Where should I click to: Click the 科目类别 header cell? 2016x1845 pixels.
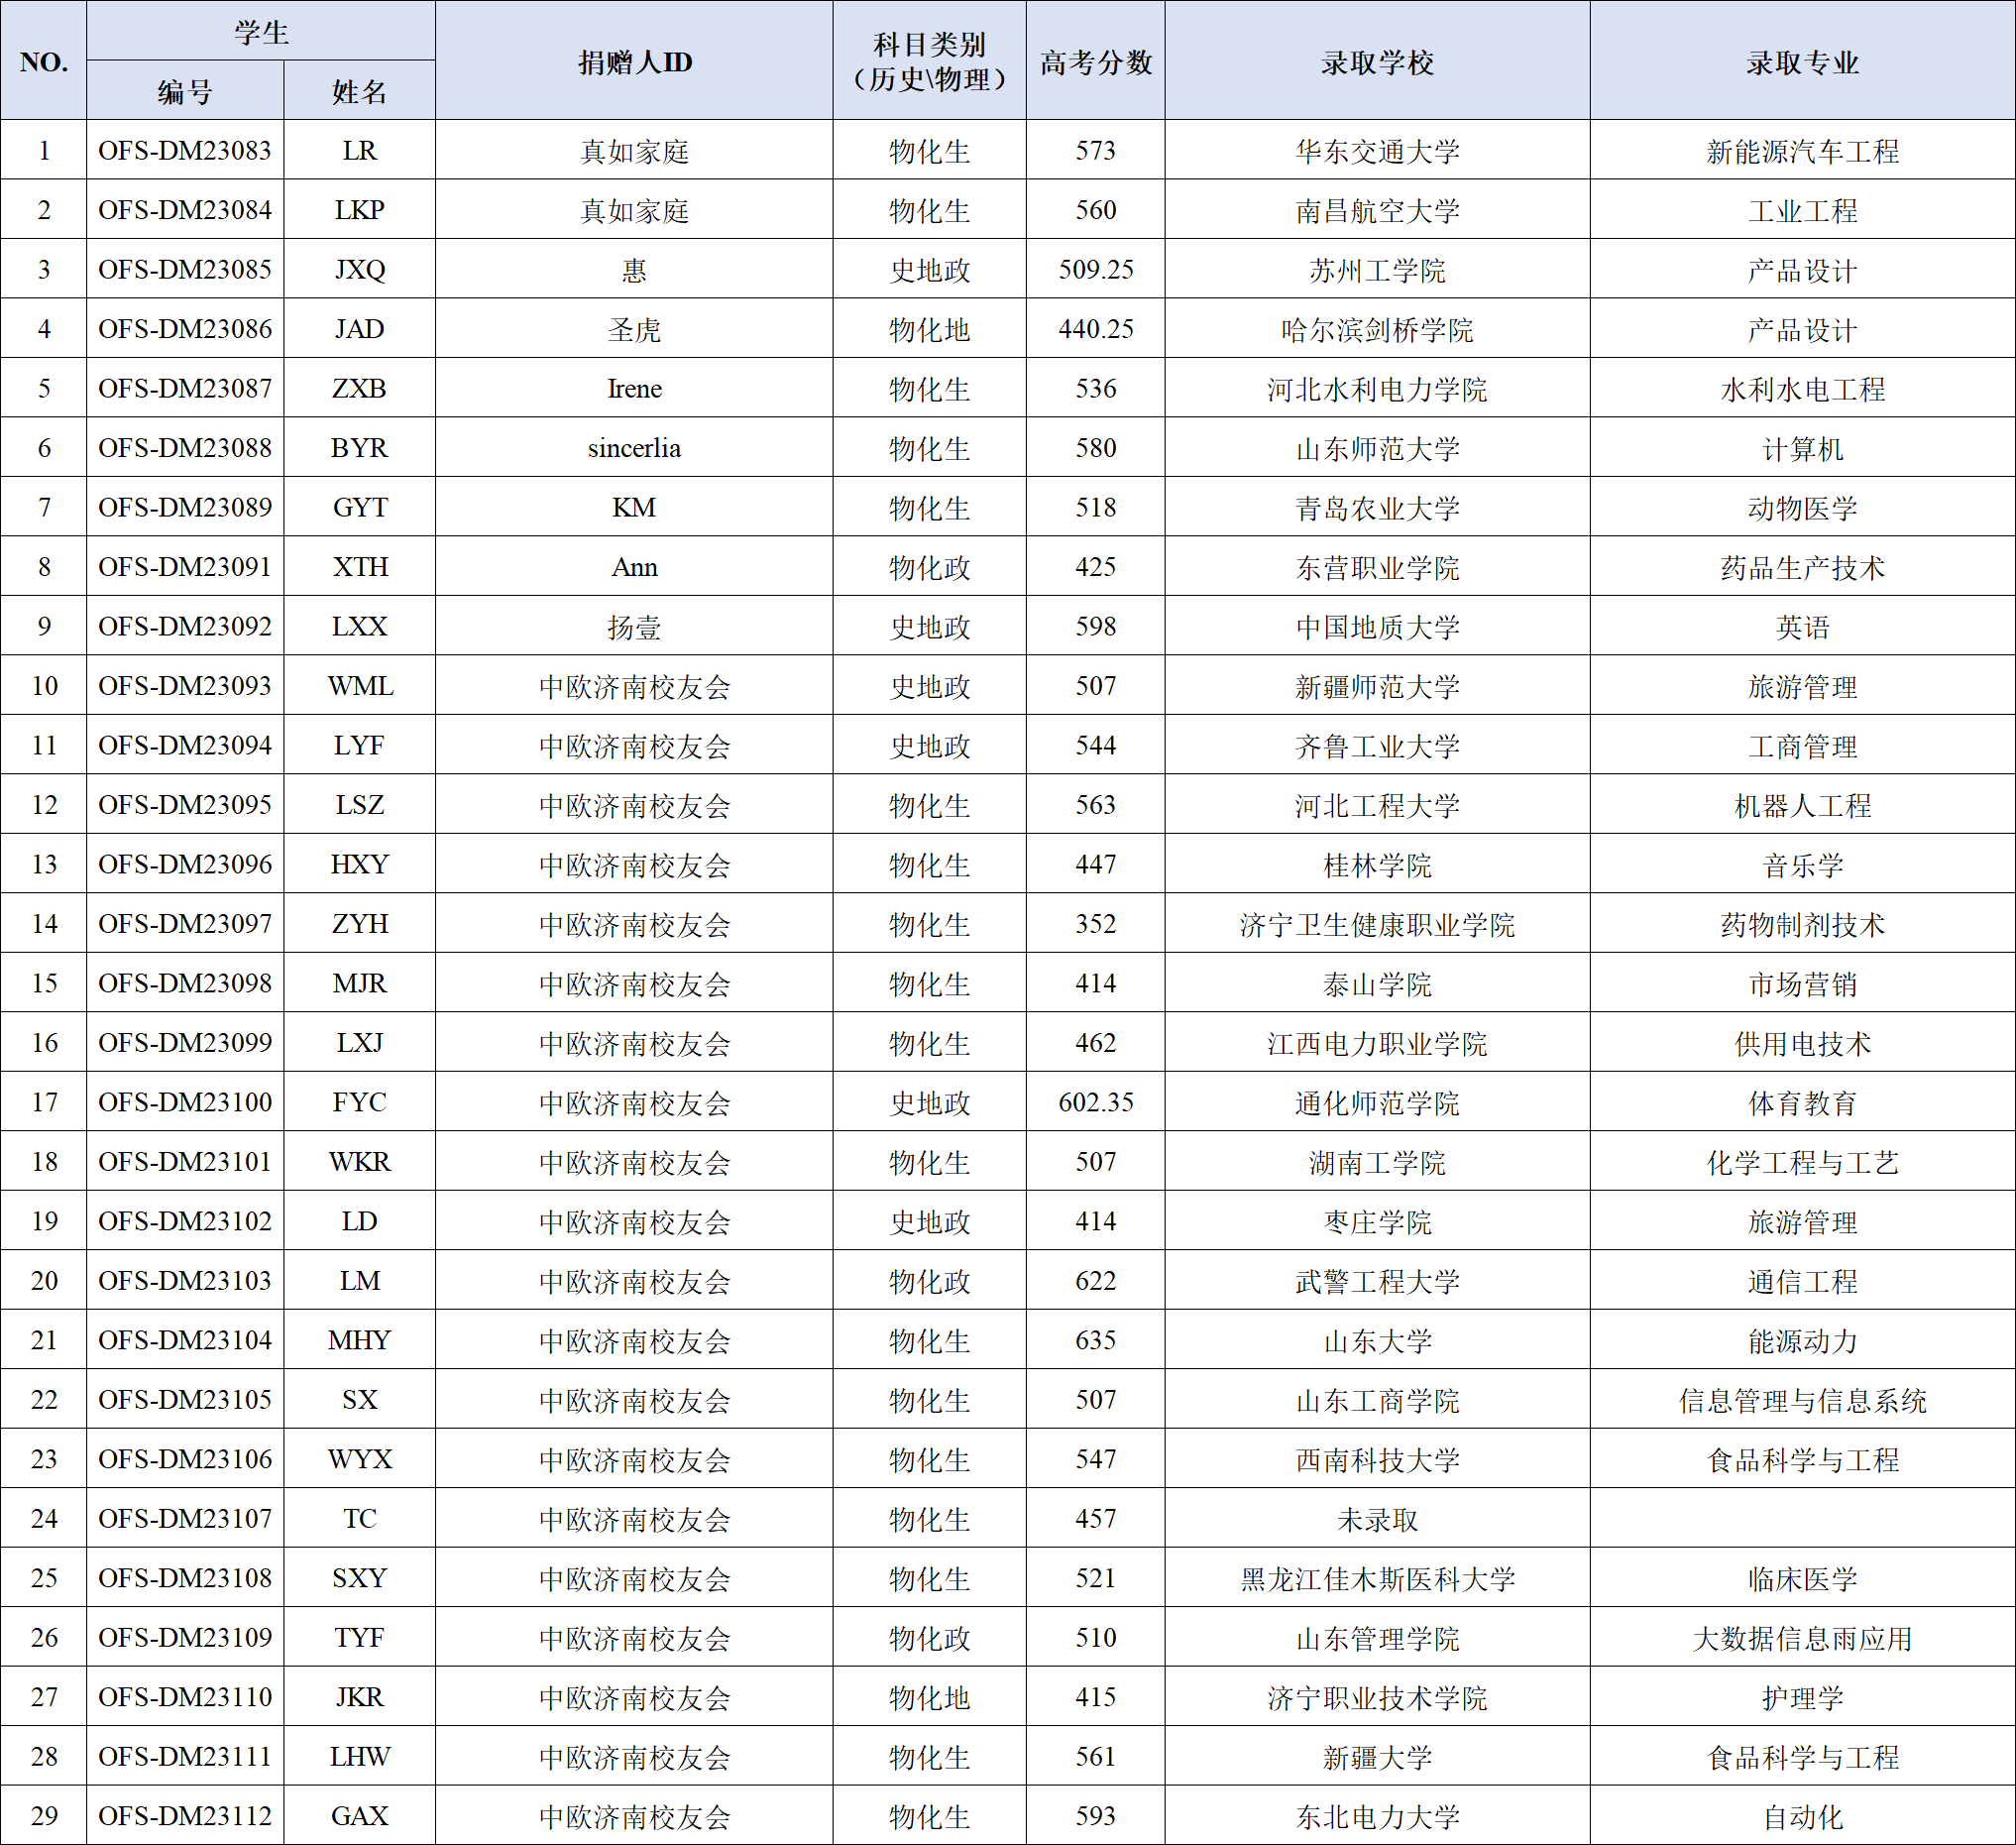929,61
